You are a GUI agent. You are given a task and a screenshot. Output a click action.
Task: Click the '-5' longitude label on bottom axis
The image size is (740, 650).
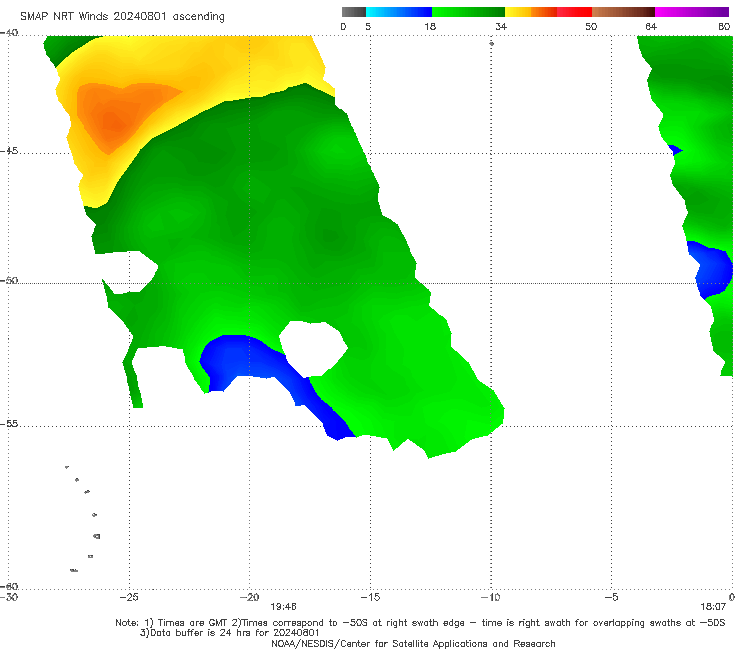pyautogui.click(x=611, y=597)
